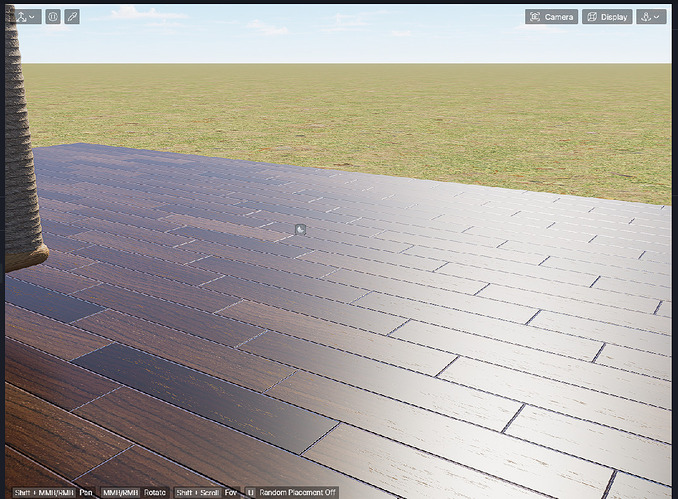678x499 pixels.
Task: Expand the anchor snapping dropdown
Action: coord(651,17)
